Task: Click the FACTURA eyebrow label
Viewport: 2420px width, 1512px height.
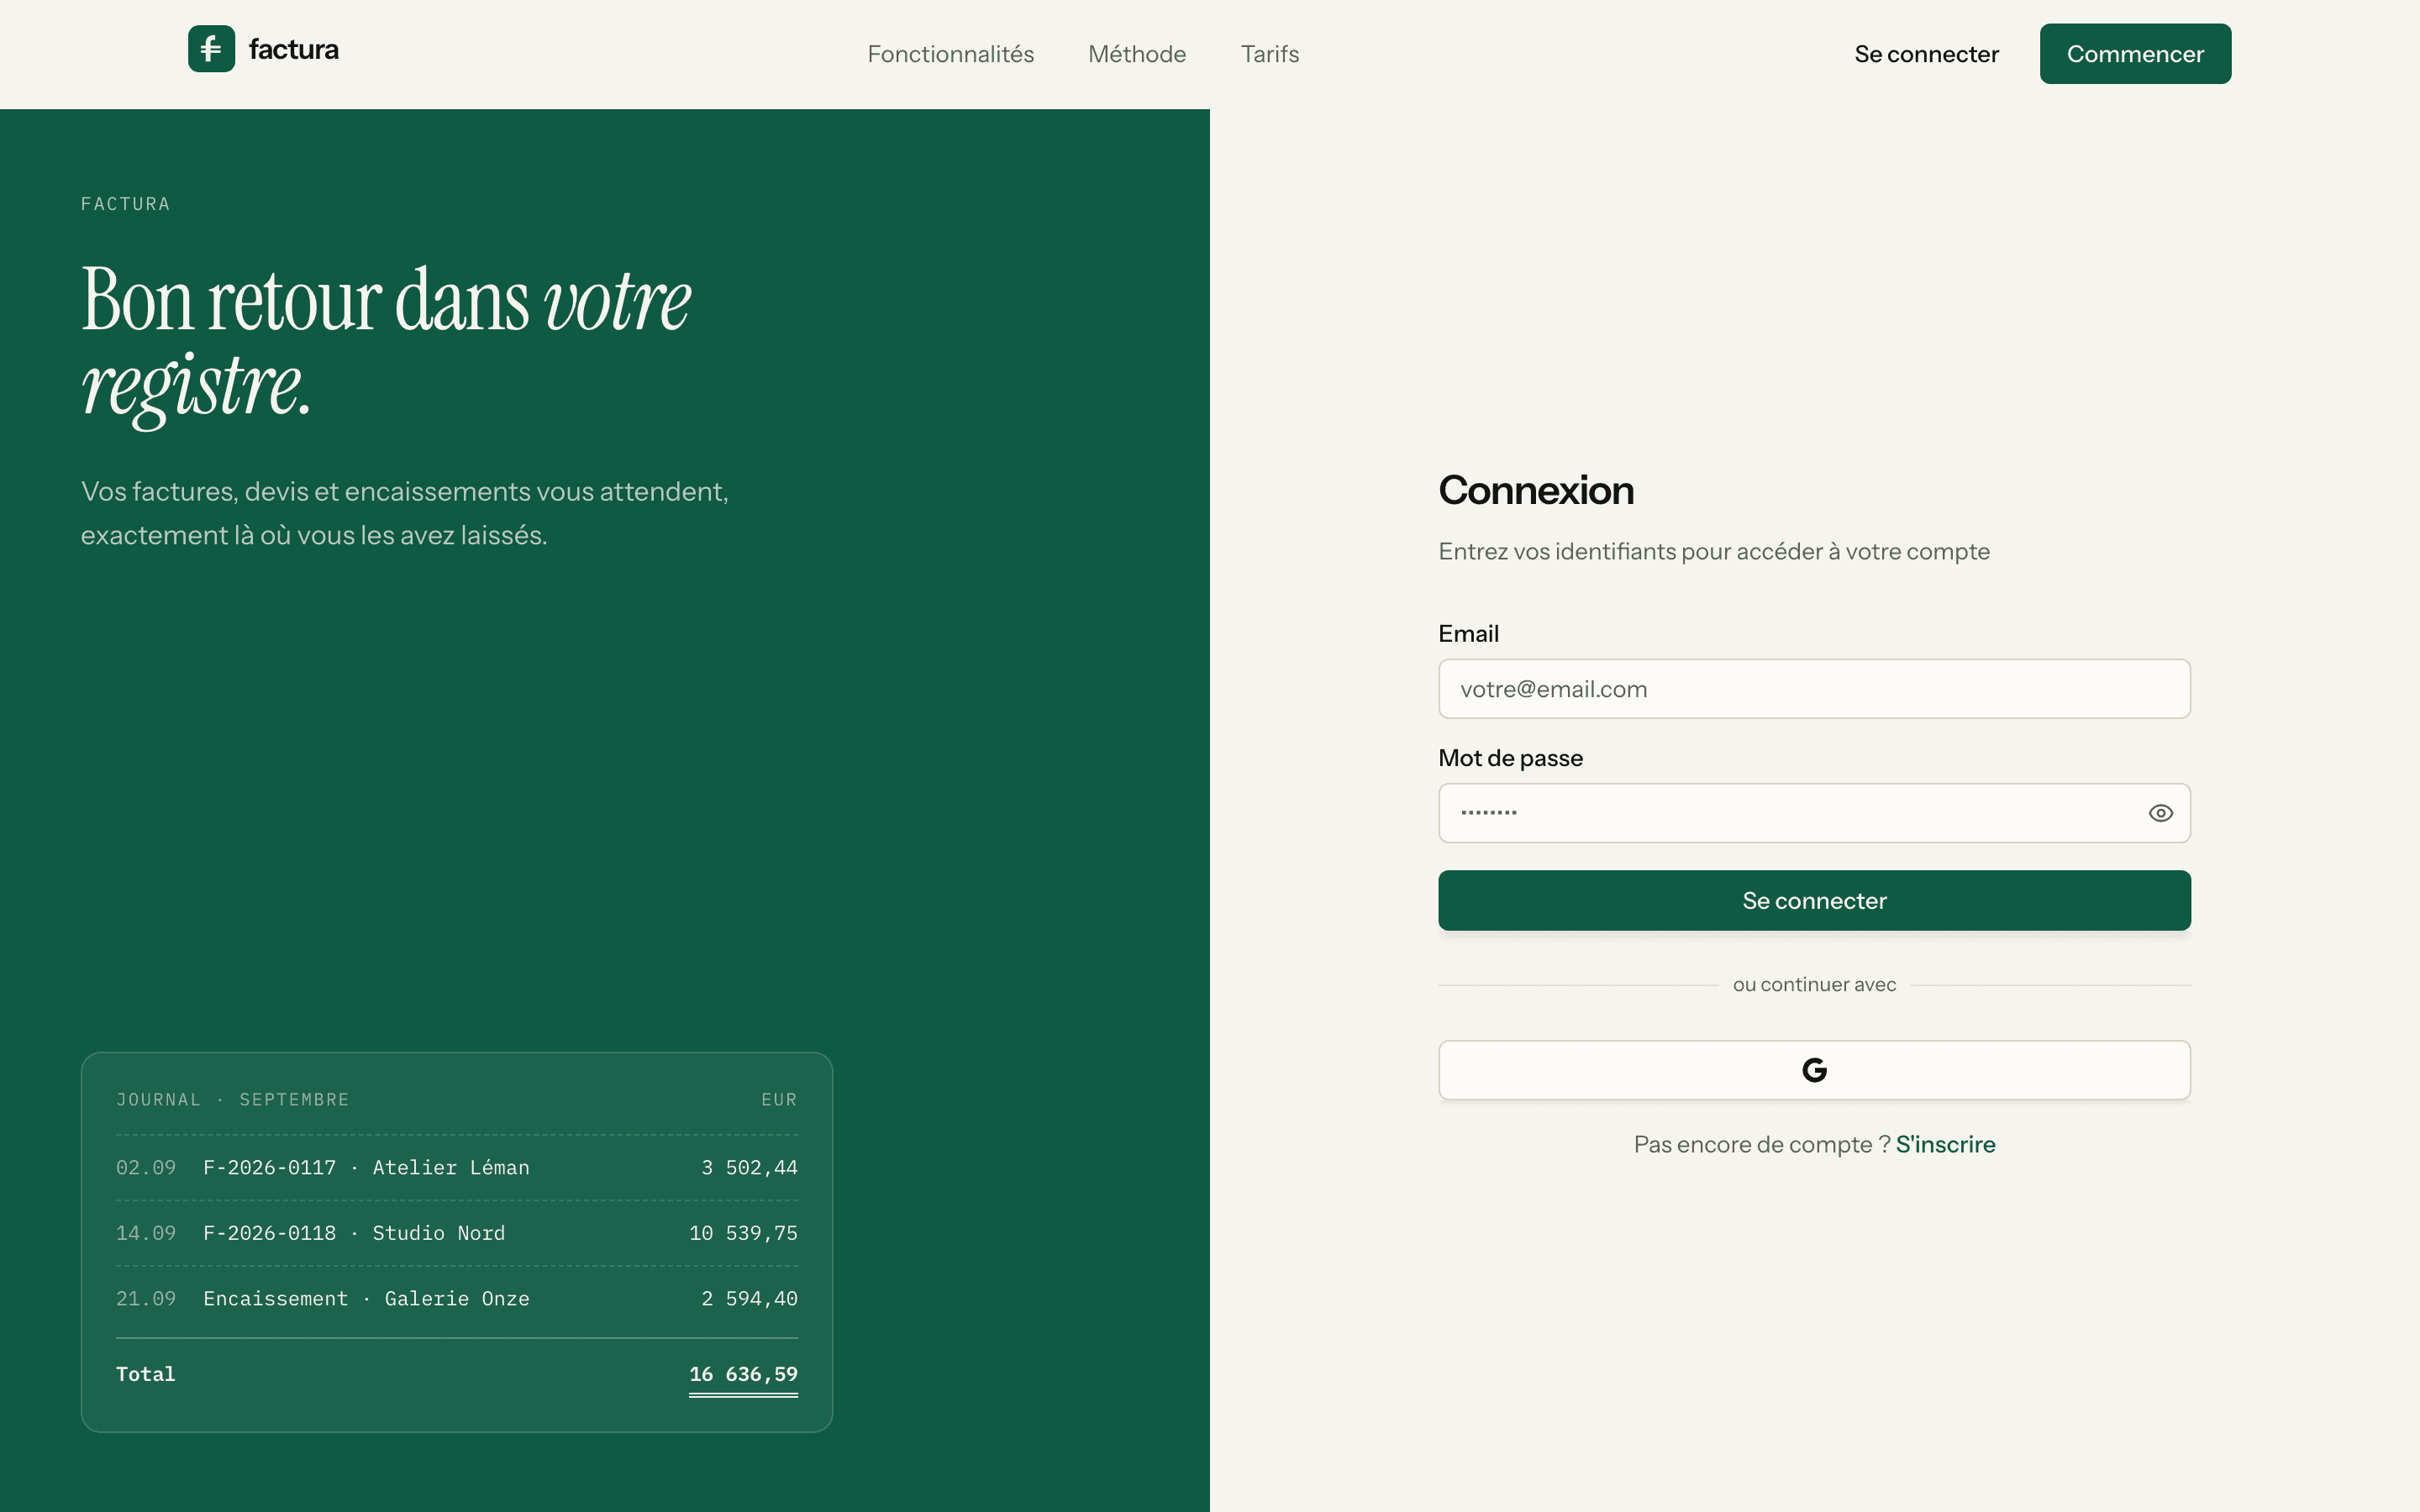Action: coord(126,204)
